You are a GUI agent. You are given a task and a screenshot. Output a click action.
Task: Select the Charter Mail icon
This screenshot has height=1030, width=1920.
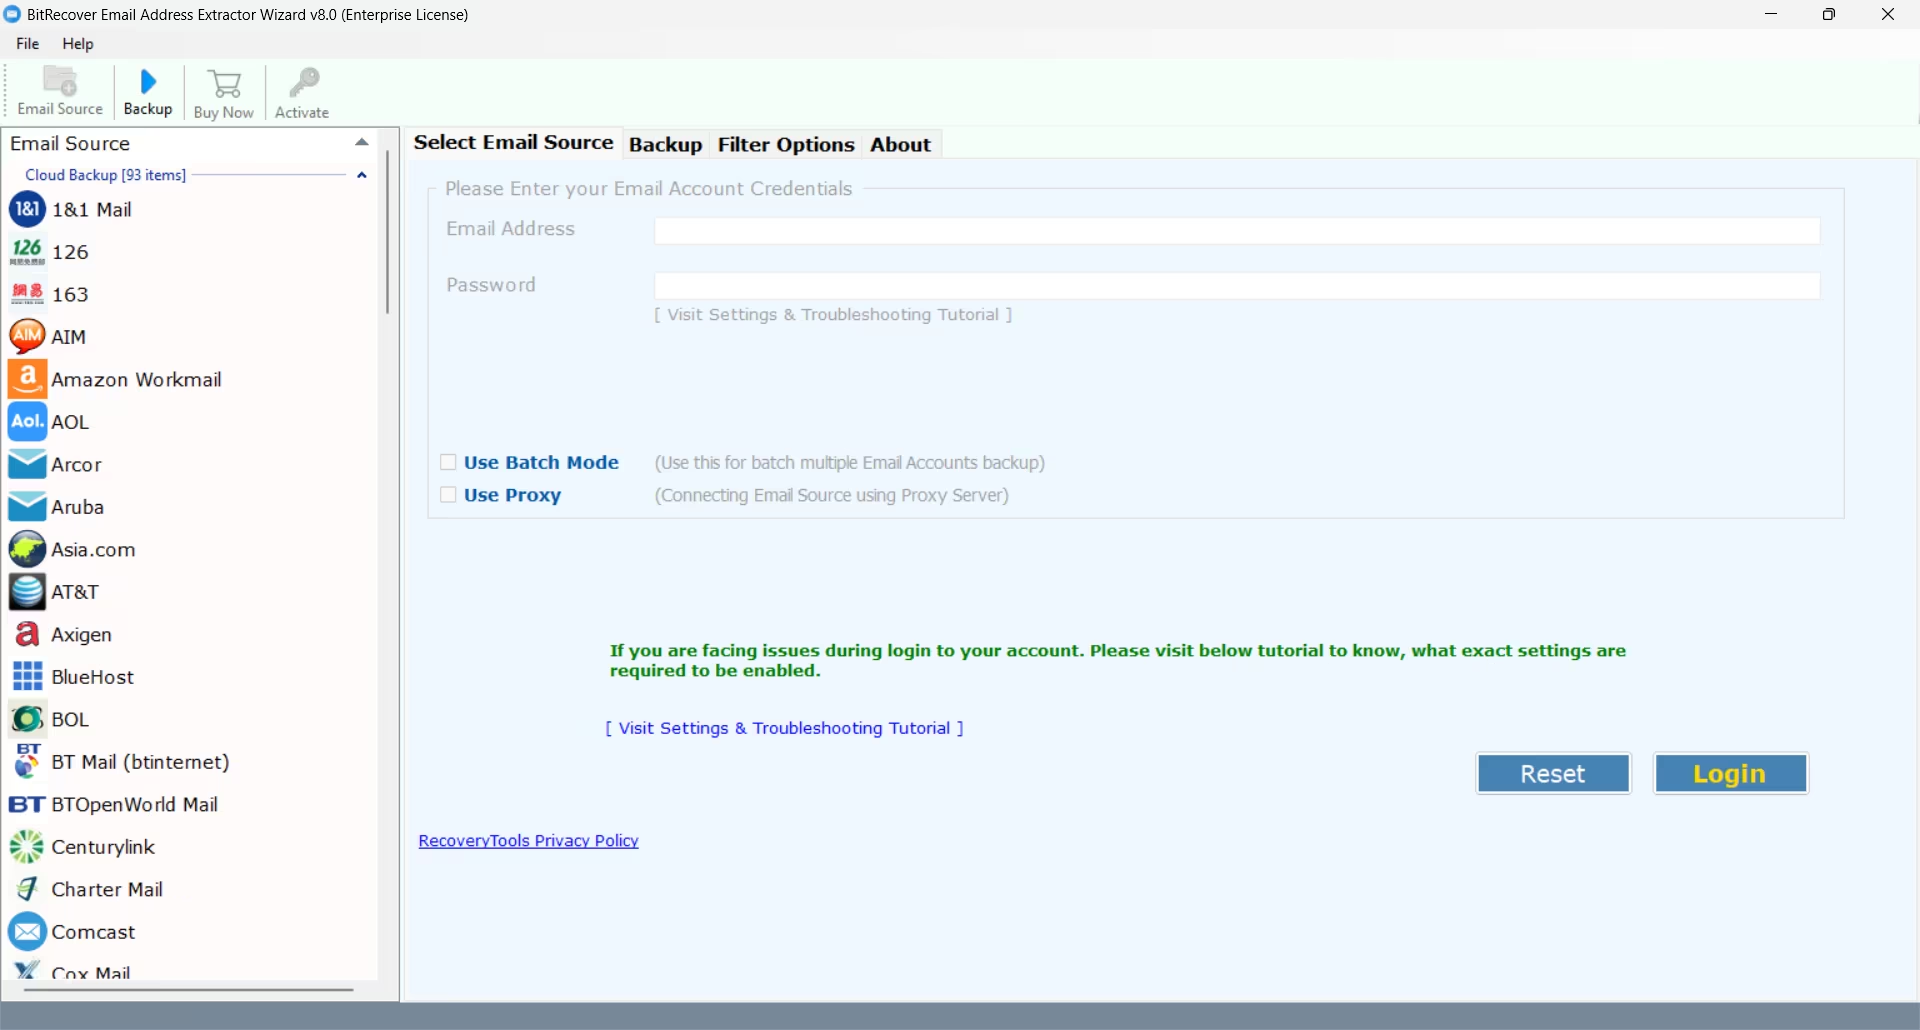27,889
